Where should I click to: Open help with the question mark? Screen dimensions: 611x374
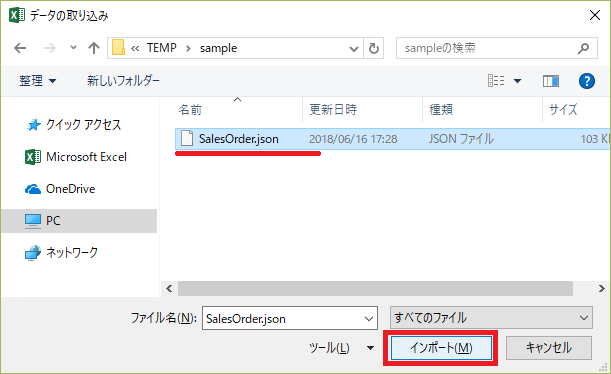tap(586, 81)
